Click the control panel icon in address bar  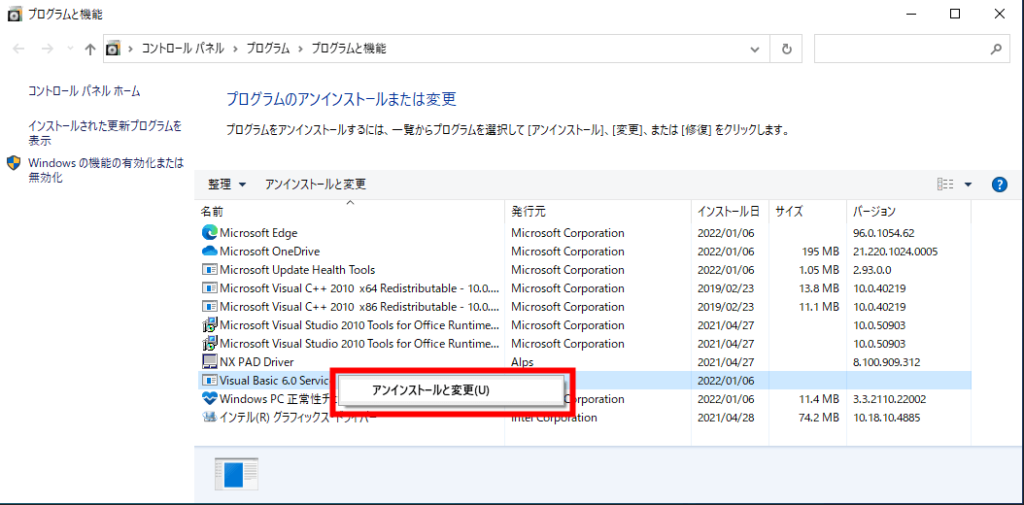113,49
